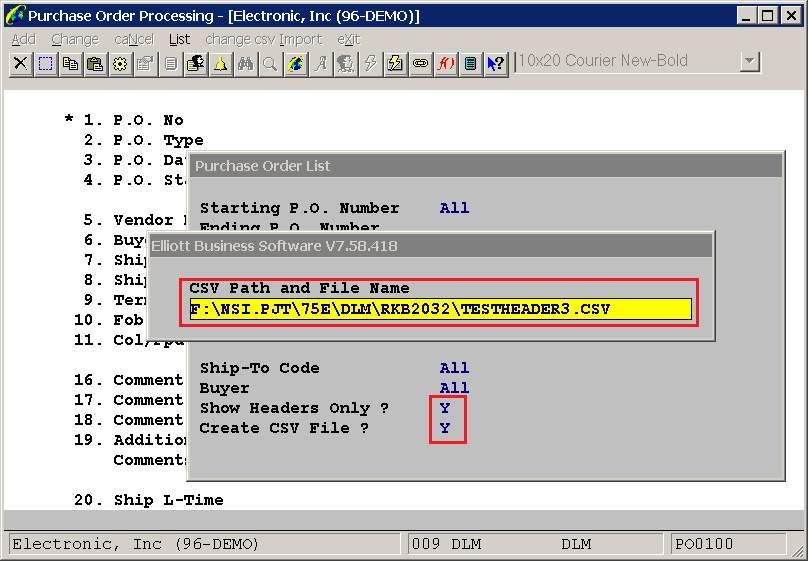The width and height of the screenshot is (808, 561).
Task: Click the binoculars search icon
Action: pos(245,63)
